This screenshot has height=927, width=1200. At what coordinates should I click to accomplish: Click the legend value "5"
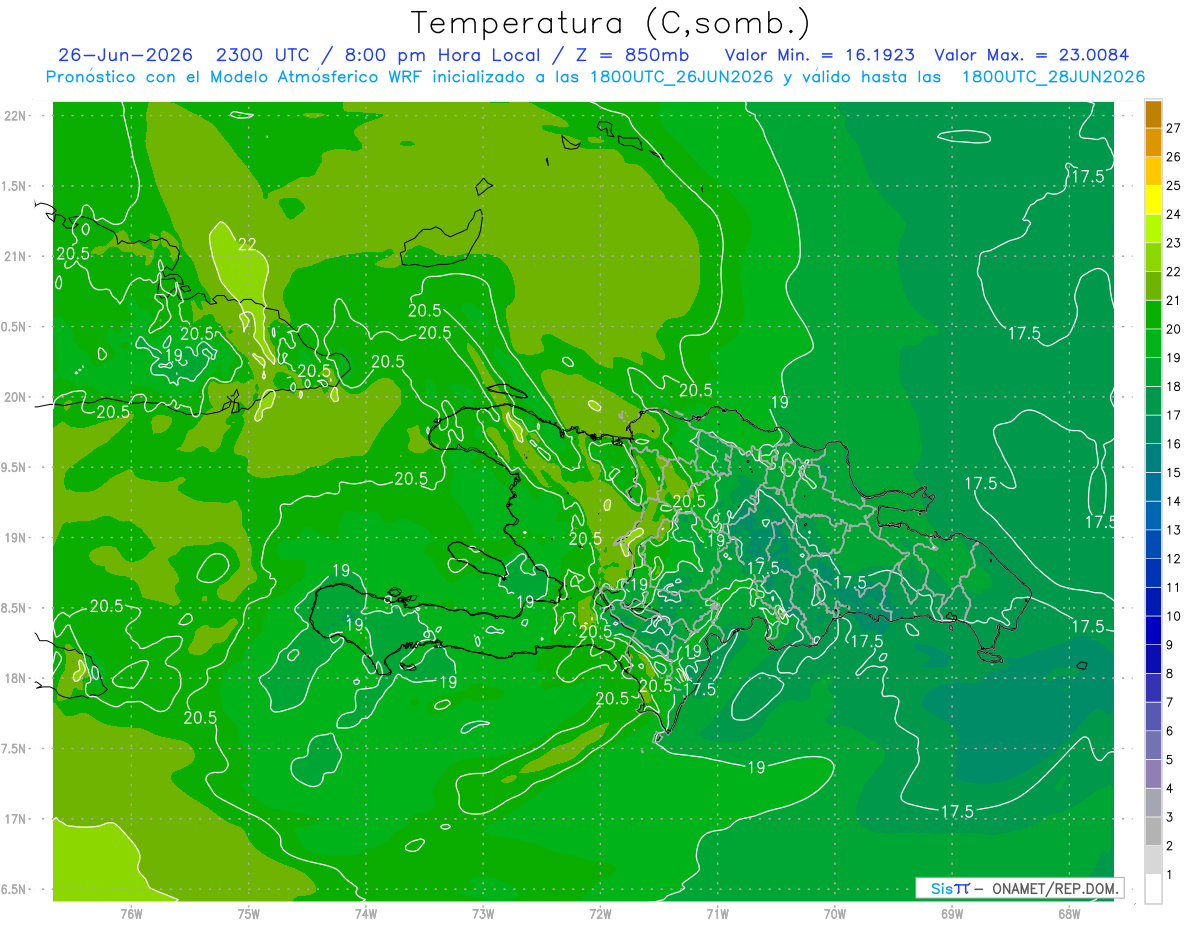1170,760
